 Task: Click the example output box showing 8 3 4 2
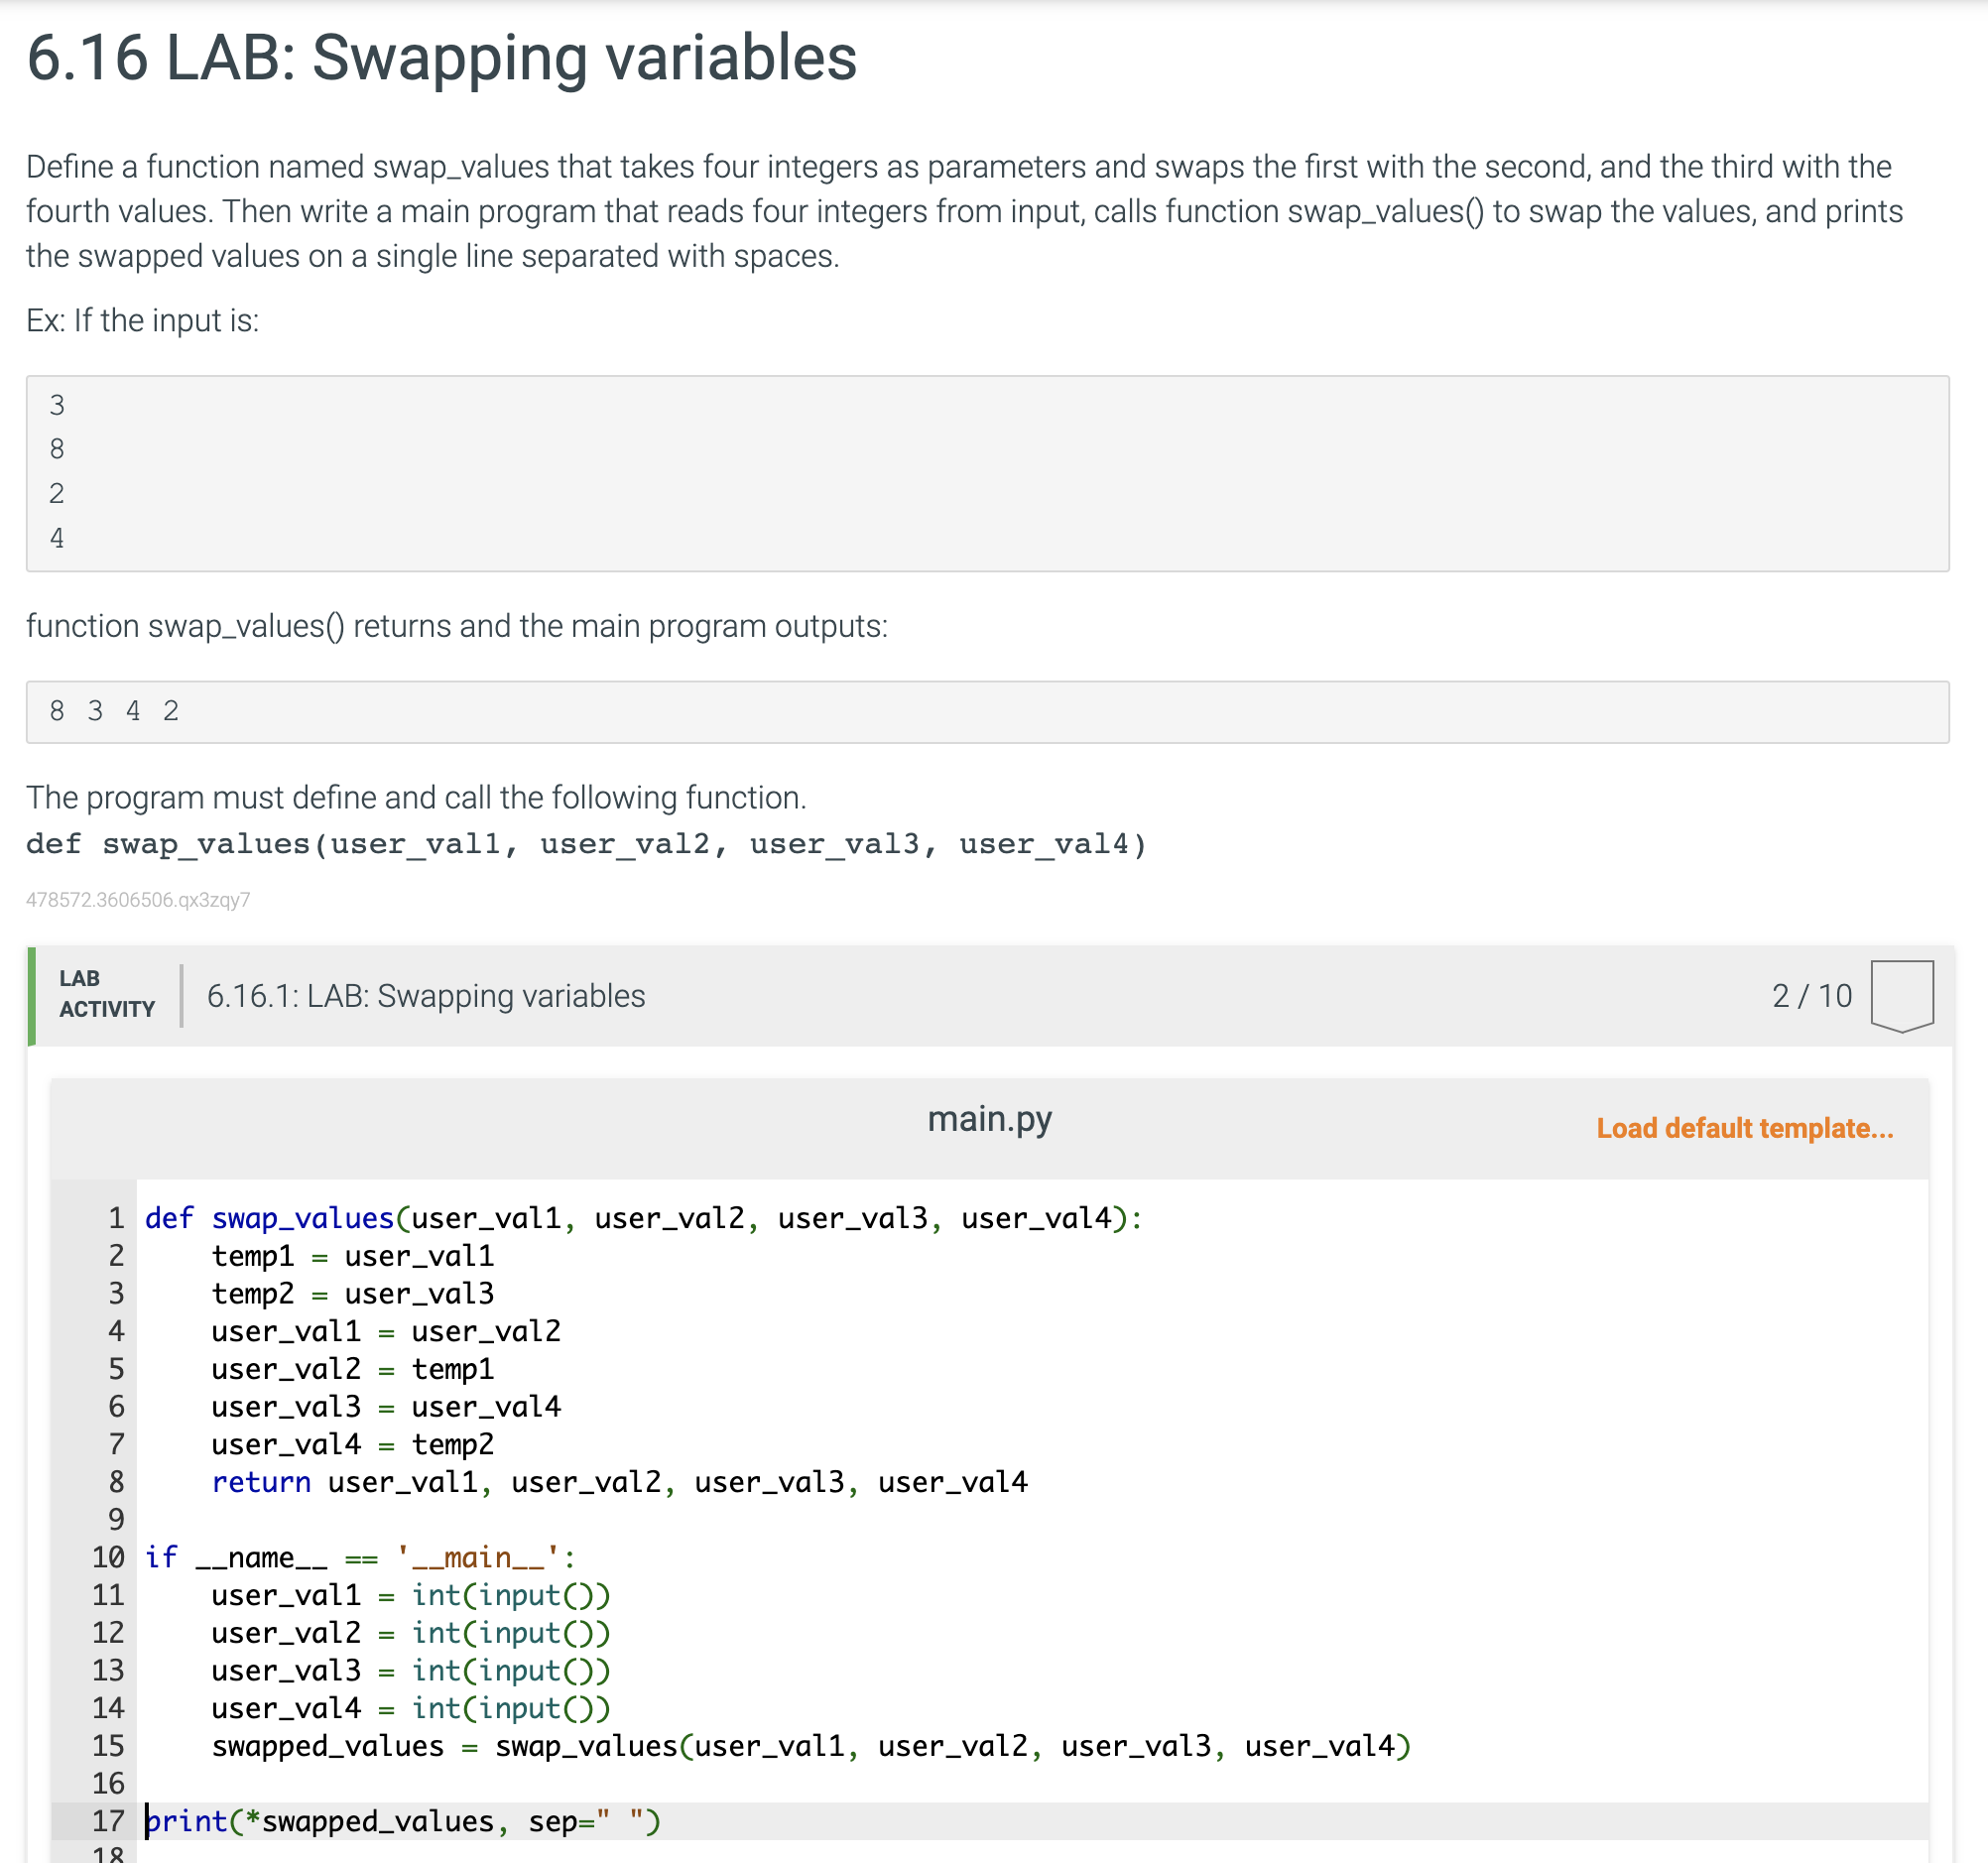coord(986,711)
